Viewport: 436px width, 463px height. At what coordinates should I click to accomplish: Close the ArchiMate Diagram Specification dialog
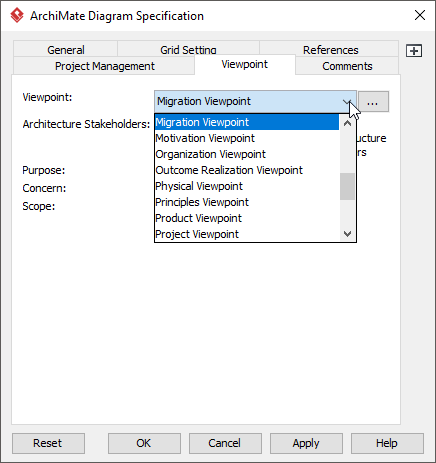[x=420, y=15]
